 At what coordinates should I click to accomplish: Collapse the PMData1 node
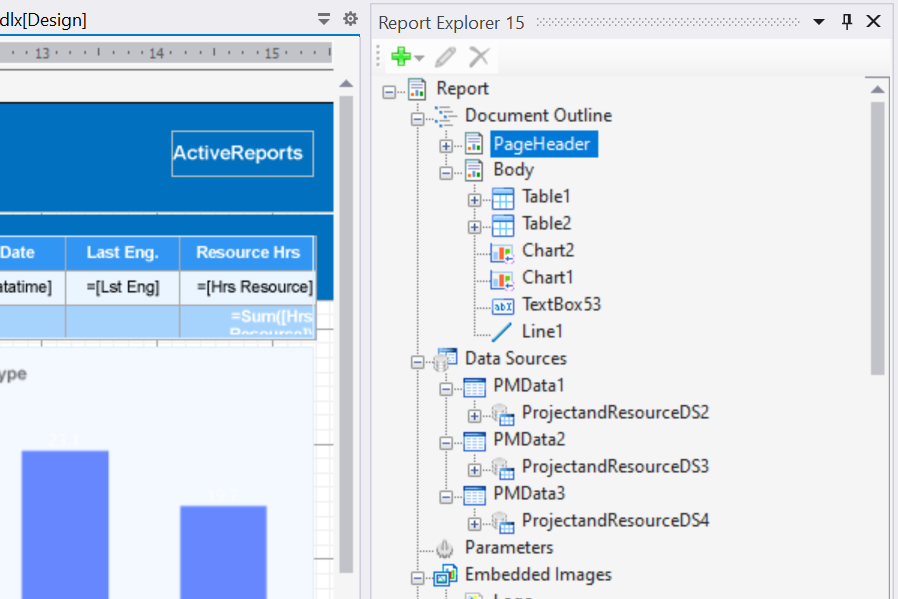446,389
